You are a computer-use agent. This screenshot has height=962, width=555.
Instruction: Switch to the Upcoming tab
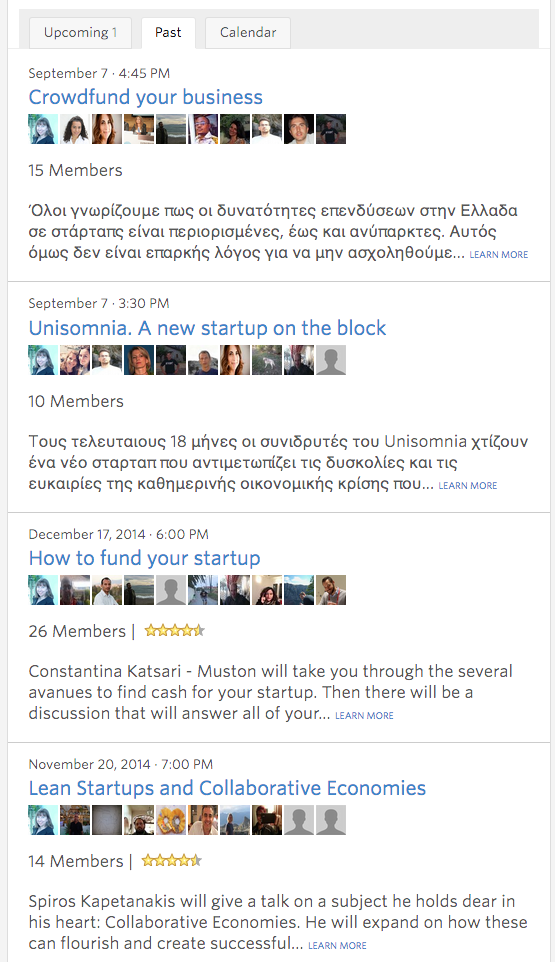pyautogui.click(x=80, y=33)
